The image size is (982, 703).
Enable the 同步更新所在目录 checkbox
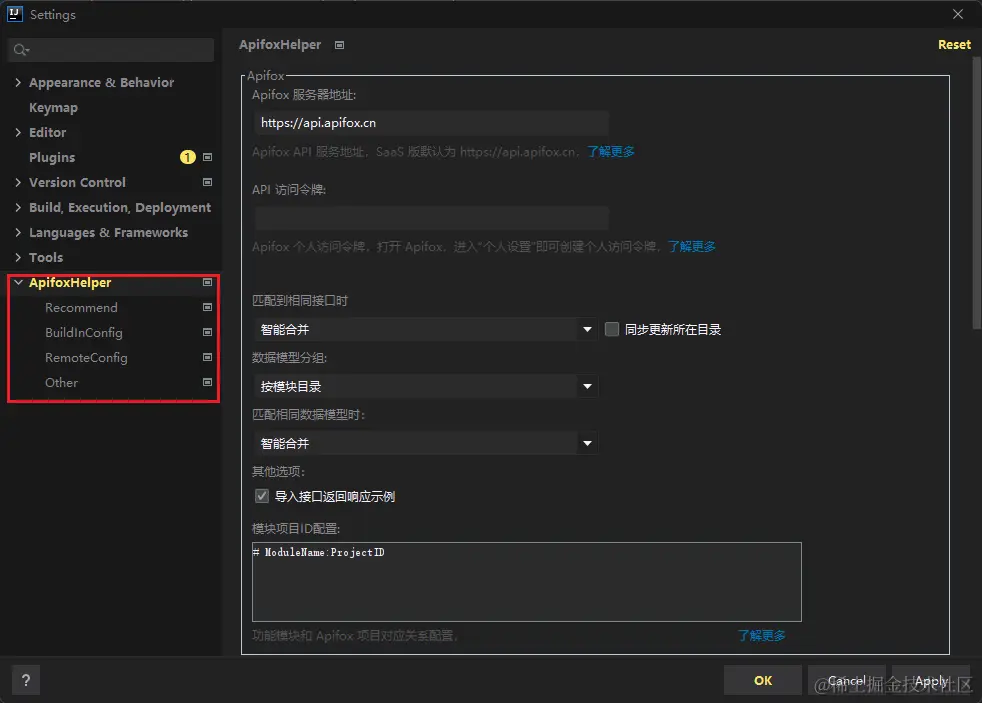click(612, 329)
